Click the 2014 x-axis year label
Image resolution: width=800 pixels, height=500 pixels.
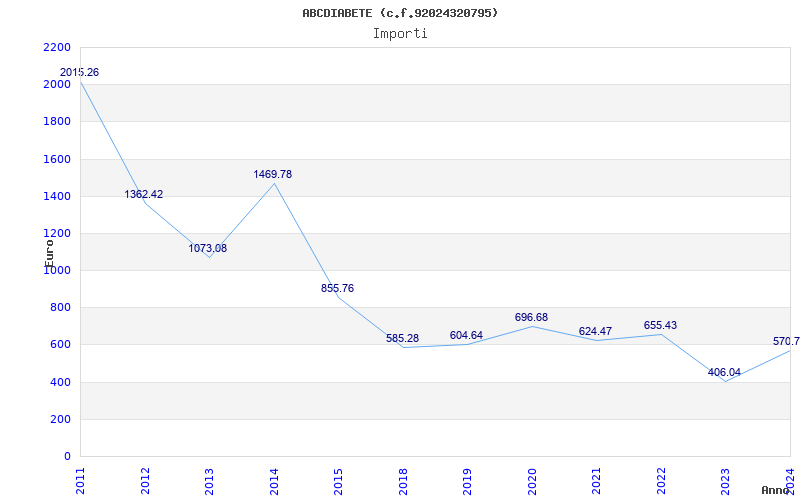[x=274, y=481]
